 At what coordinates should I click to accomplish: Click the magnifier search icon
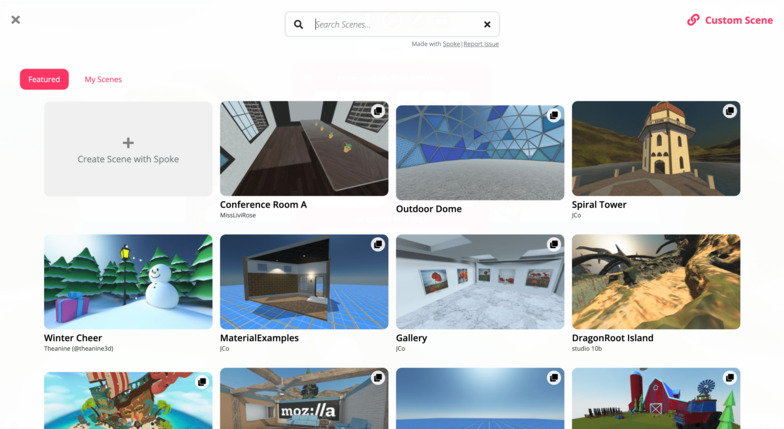(x=298, y=24)
